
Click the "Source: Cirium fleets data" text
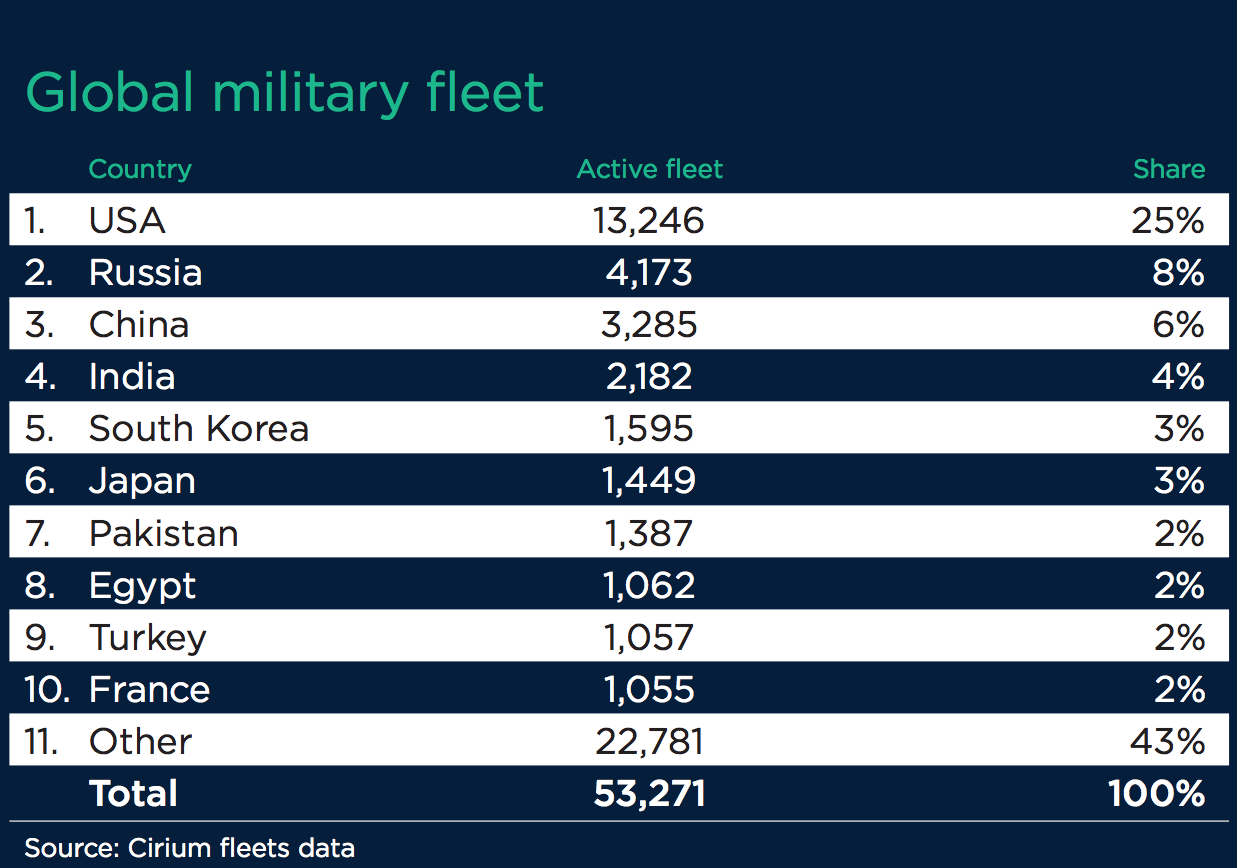(x=189, y=849)
